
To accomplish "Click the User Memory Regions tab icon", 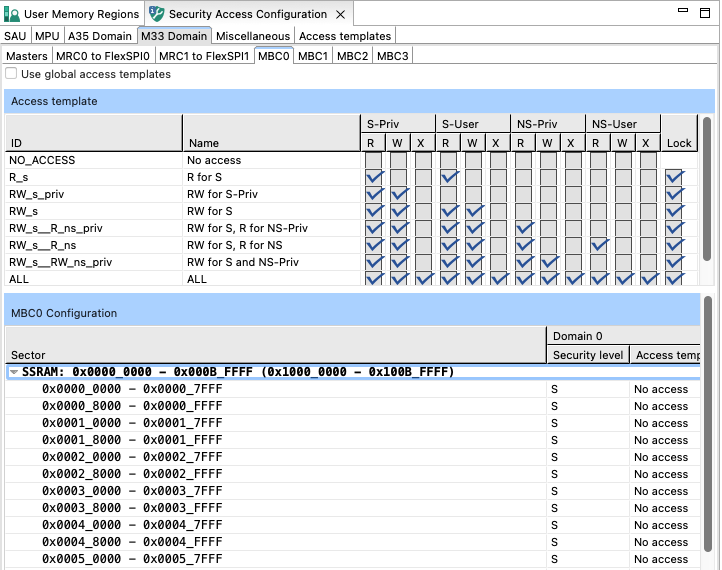I will coord(13,14).
